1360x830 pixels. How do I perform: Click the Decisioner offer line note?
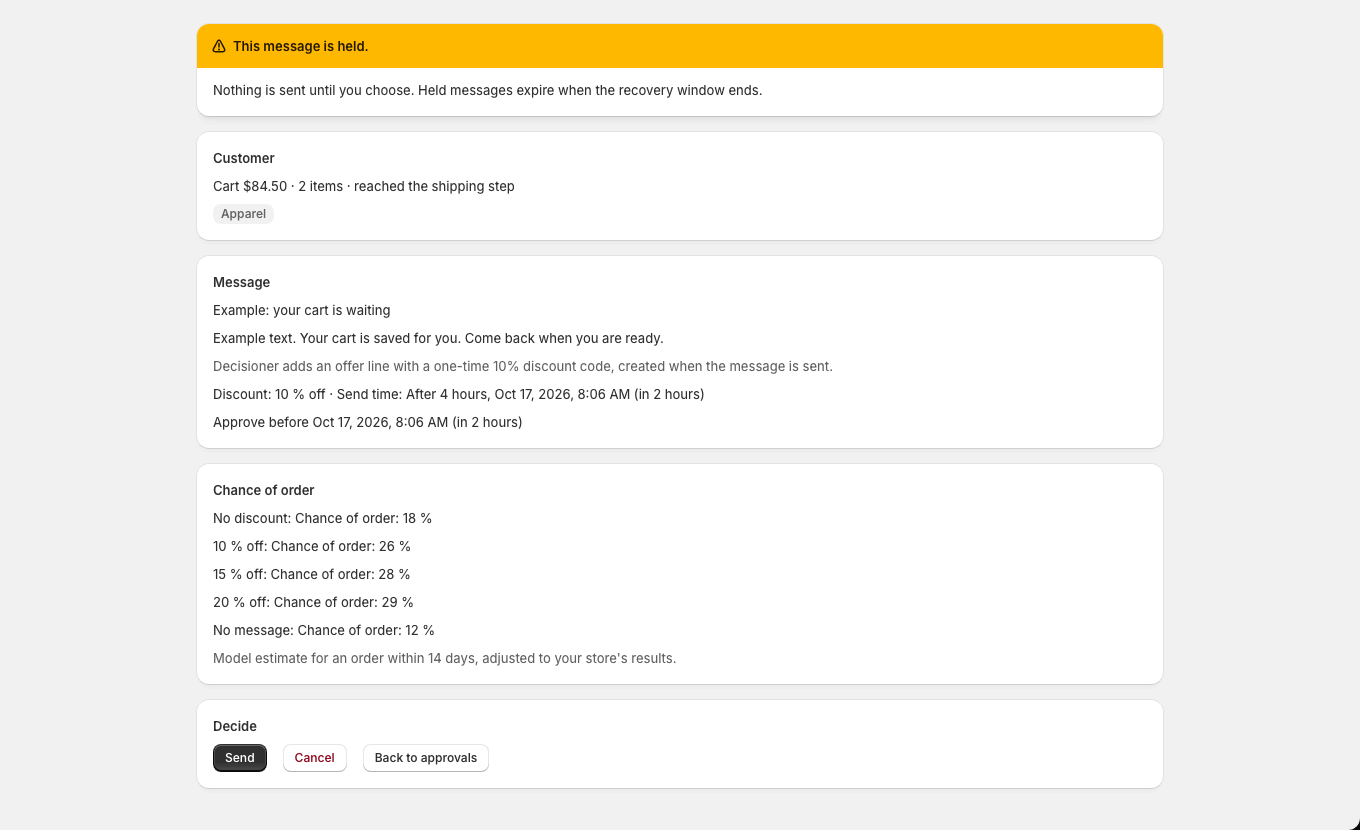coord(523,366)
